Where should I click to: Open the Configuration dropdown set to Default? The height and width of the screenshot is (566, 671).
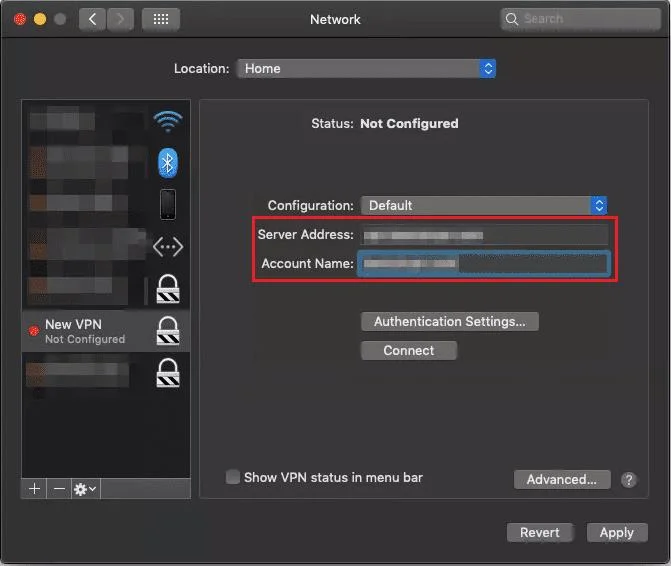(x=484, y=205)
